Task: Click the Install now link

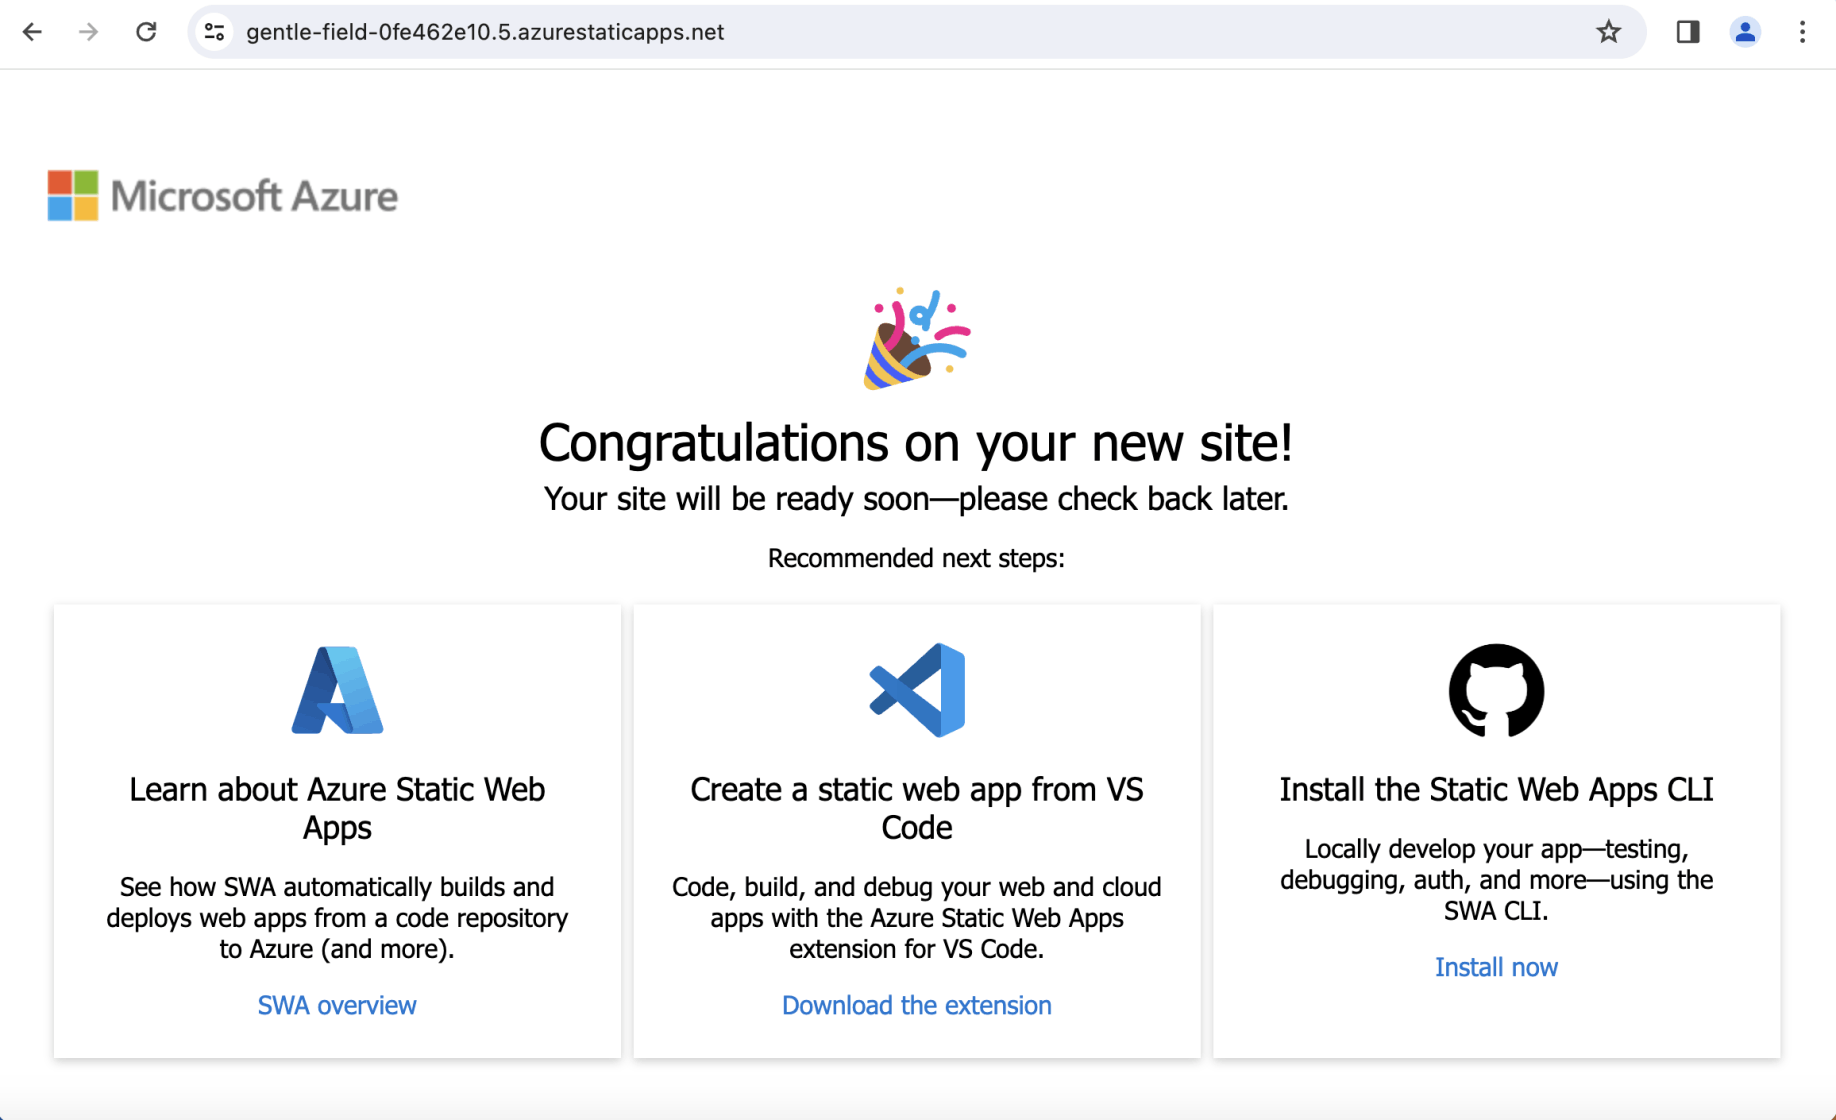Action: (x=1496, y=967)
